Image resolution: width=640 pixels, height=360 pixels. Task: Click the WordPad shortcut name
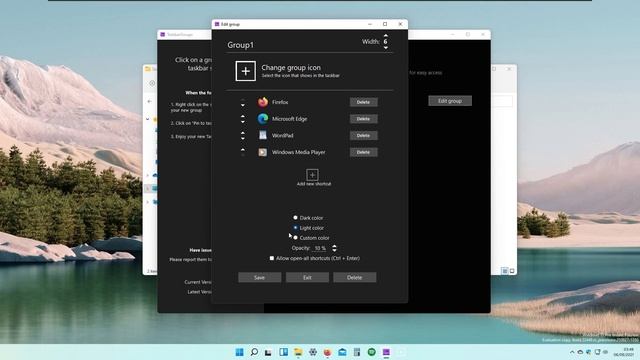pyautogui.click(x=282, y=136)
